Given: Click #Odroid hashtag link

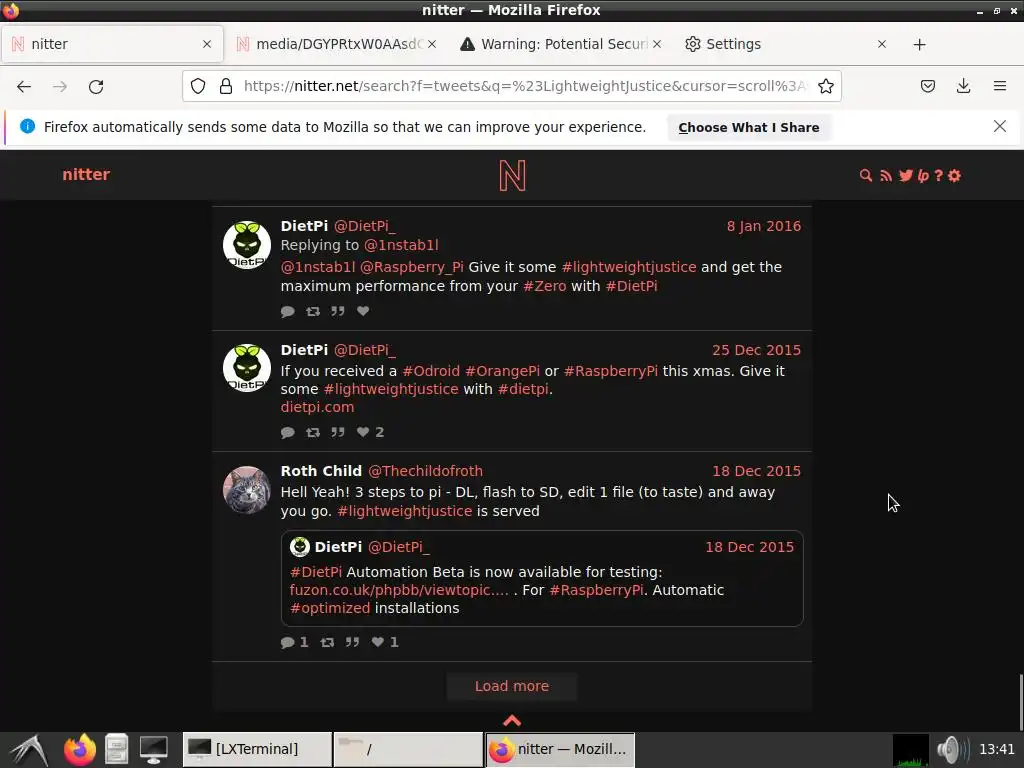Looking at the screenshot, I should 431,371.
